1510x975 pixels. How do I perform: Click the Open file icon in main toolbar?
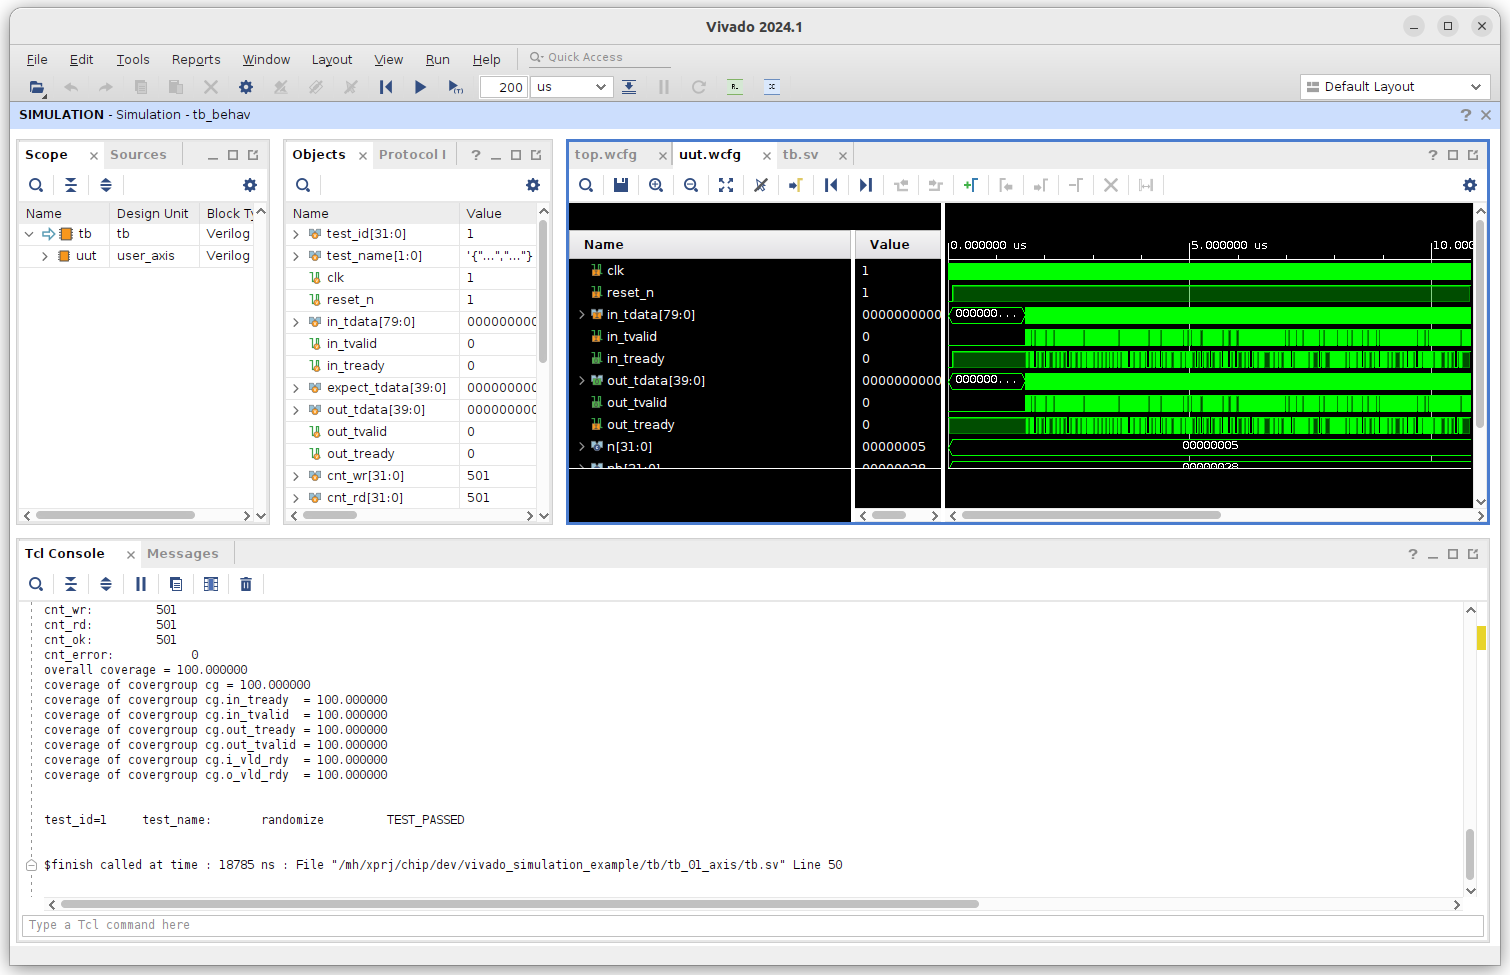click(37, 87)
